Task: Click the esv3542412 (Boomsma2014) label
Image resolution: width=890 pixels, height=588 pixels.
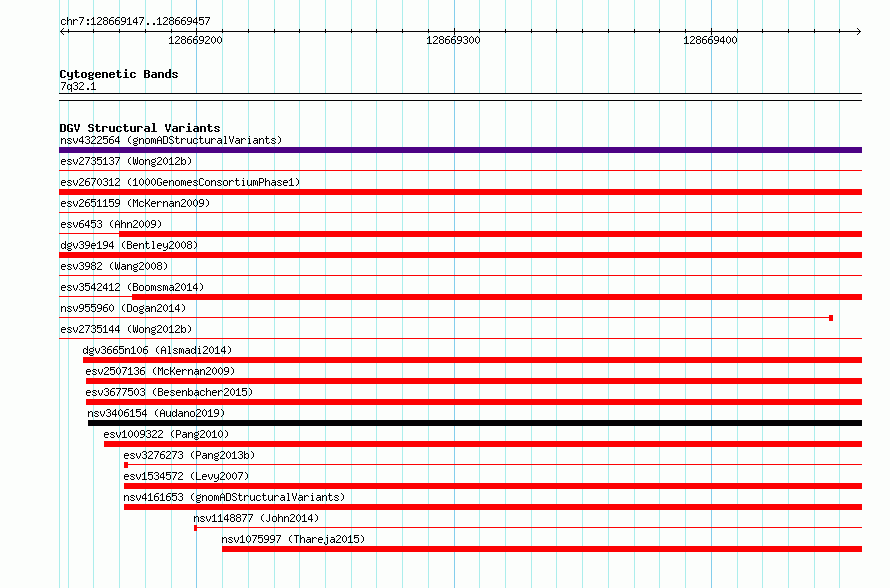Action: [x=132, y=287]
